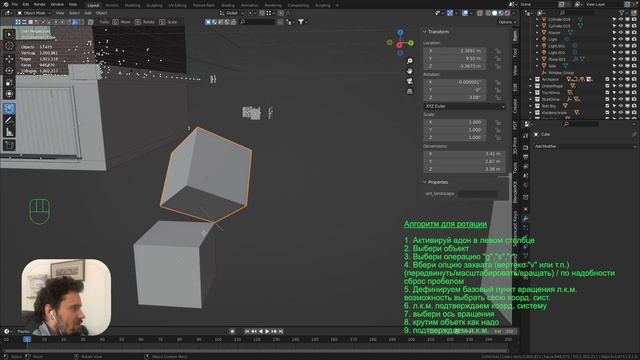Toggle X-ray mode in viewport header
Image resolution: width=640 pixels, height=360 pixels.
pos(480,13)
